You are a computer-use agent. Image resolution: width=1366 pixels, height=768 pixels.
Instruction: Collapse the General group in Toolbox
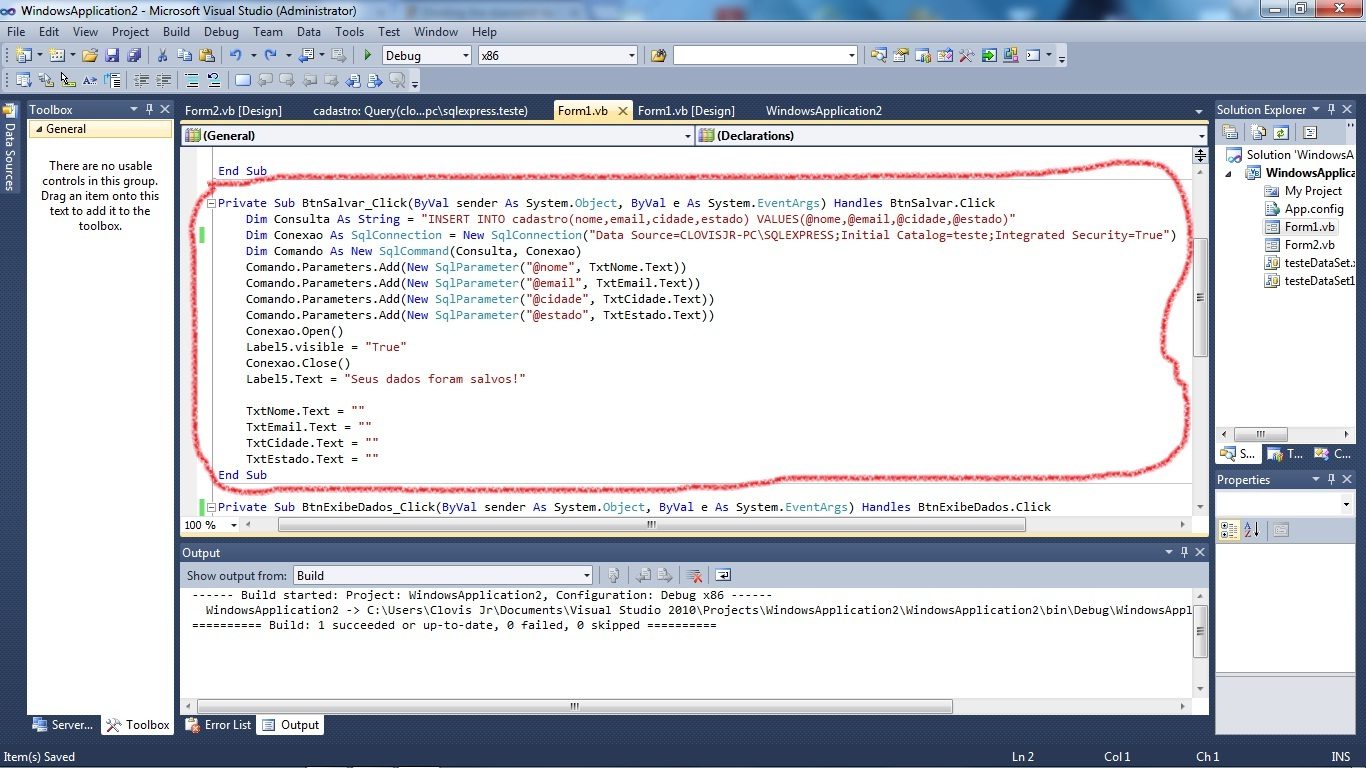39,129
